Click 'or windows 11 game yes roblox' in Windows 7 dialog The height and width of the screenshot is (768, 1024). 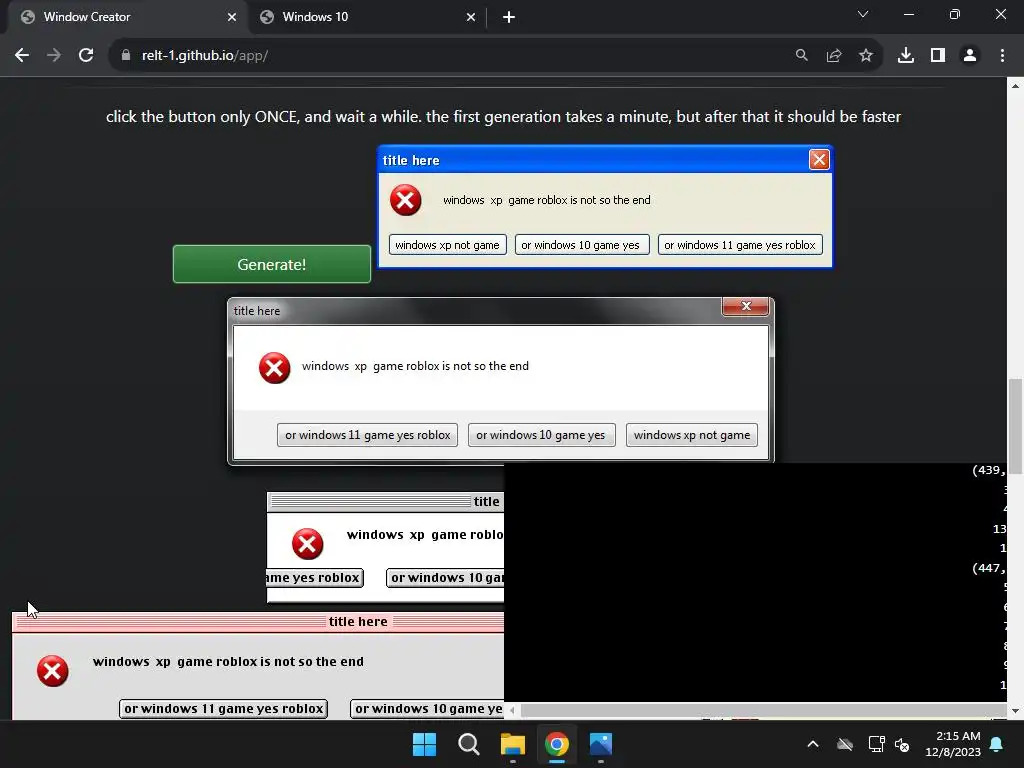click(x=368, y=435)
